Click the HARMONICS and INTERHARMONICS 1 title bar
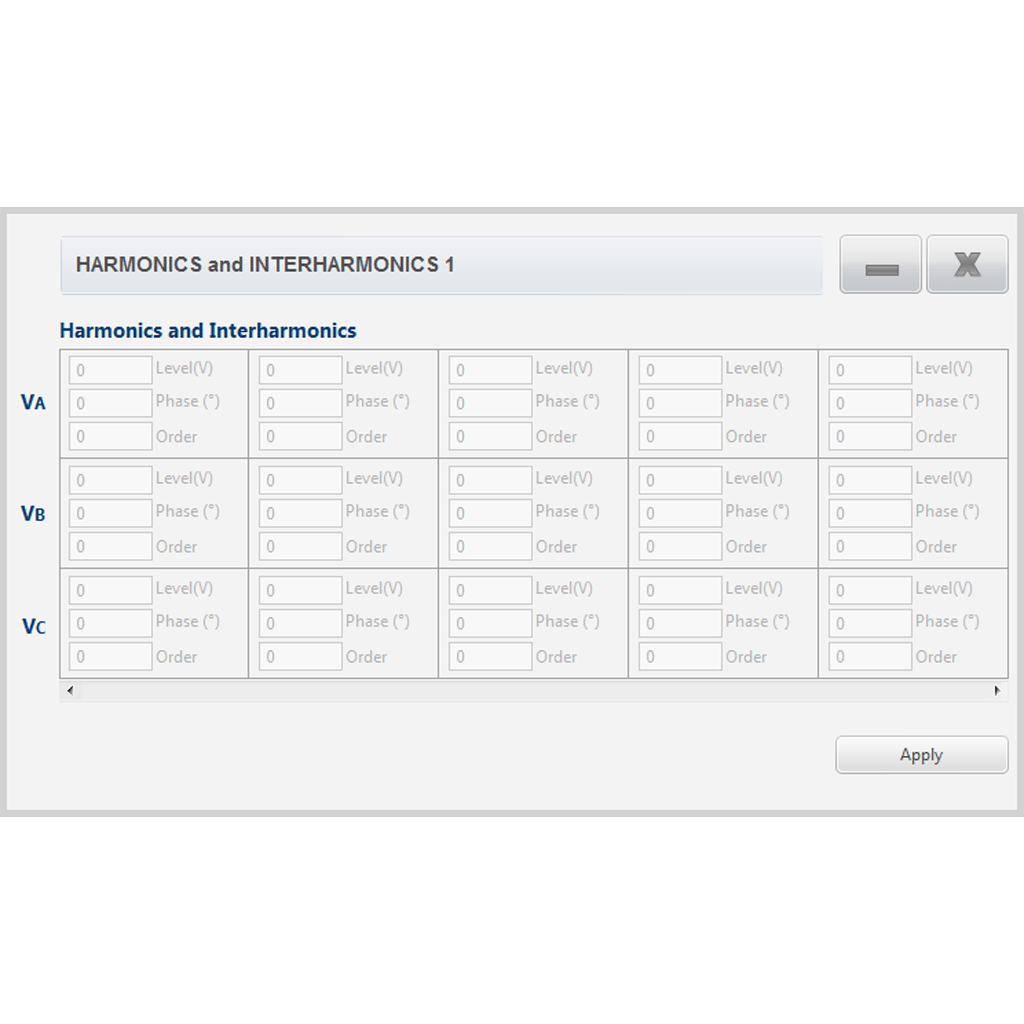 441,265
